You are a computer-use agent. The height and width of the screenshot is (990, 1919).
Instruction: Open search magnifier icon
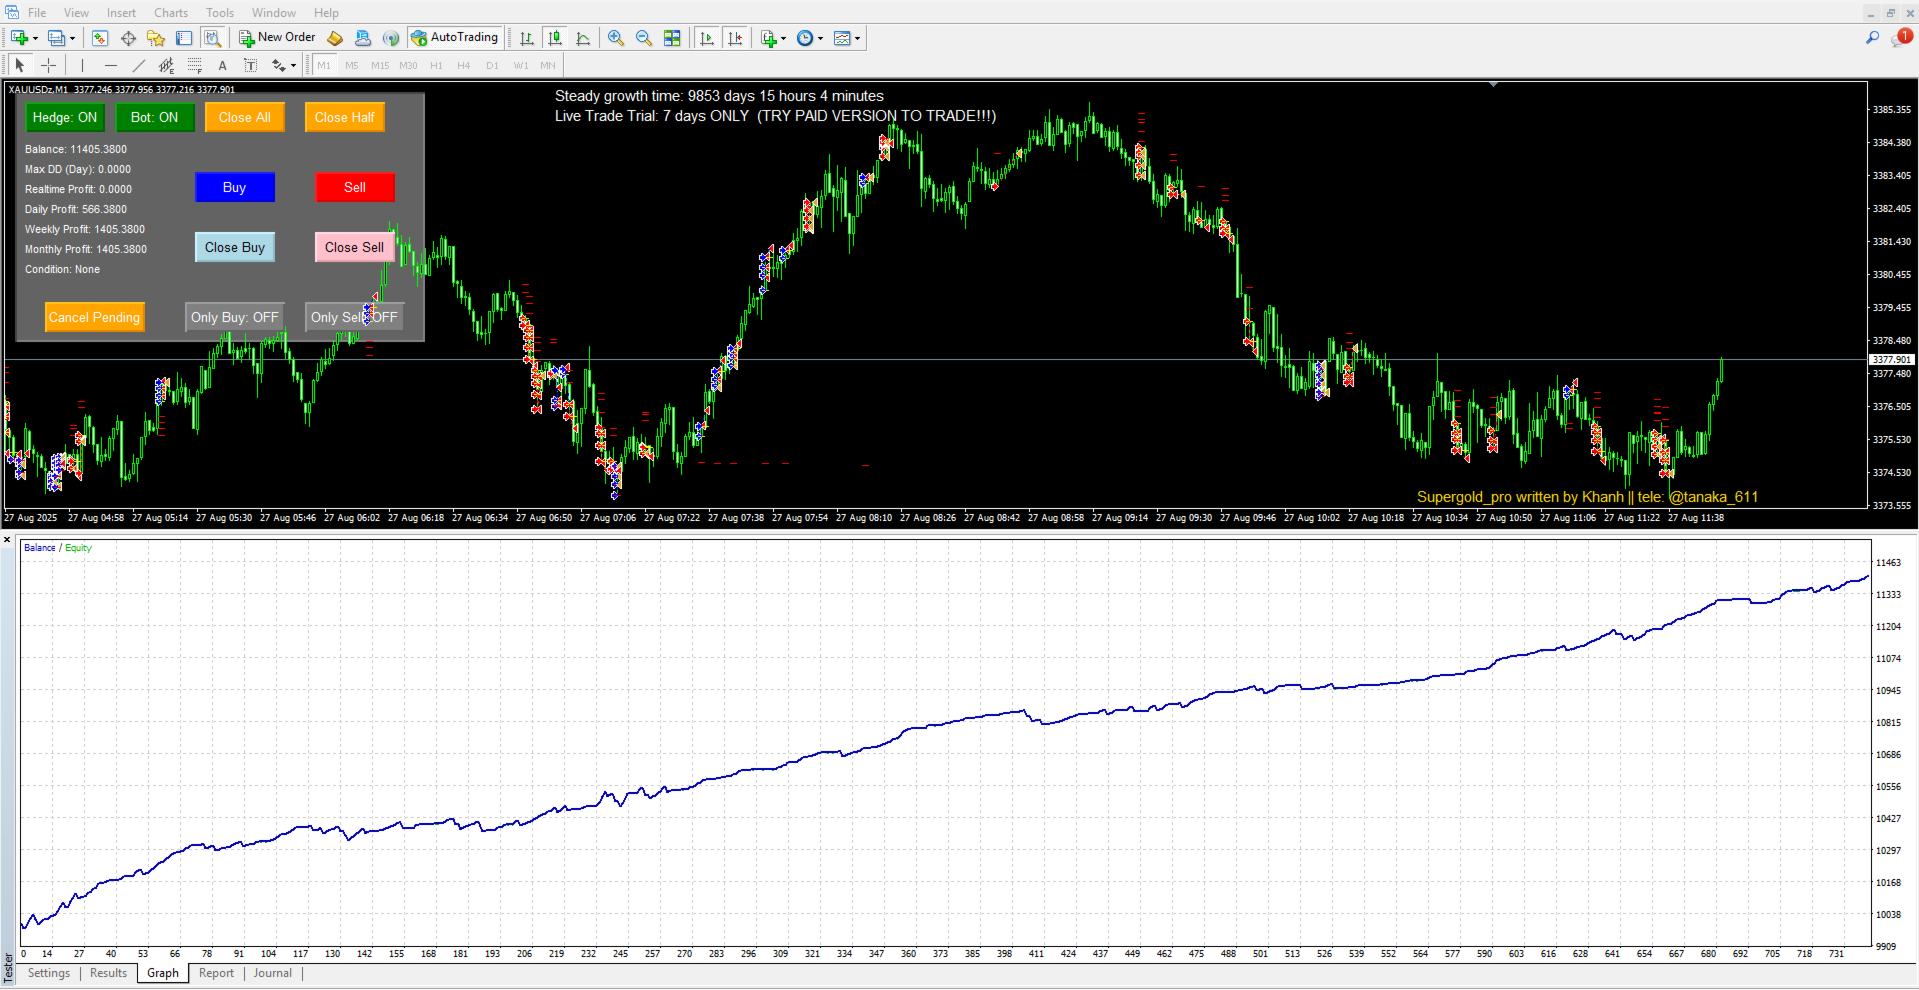tap(1872, 38)
